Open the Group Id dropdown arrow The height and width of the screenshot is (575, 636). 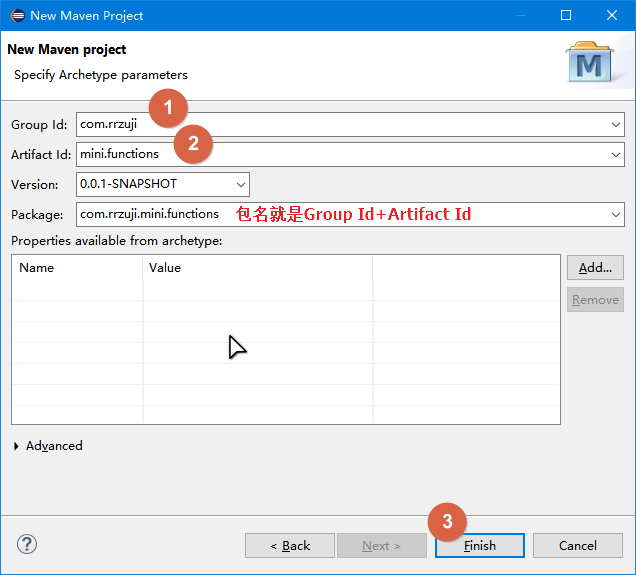click(616, 125)
